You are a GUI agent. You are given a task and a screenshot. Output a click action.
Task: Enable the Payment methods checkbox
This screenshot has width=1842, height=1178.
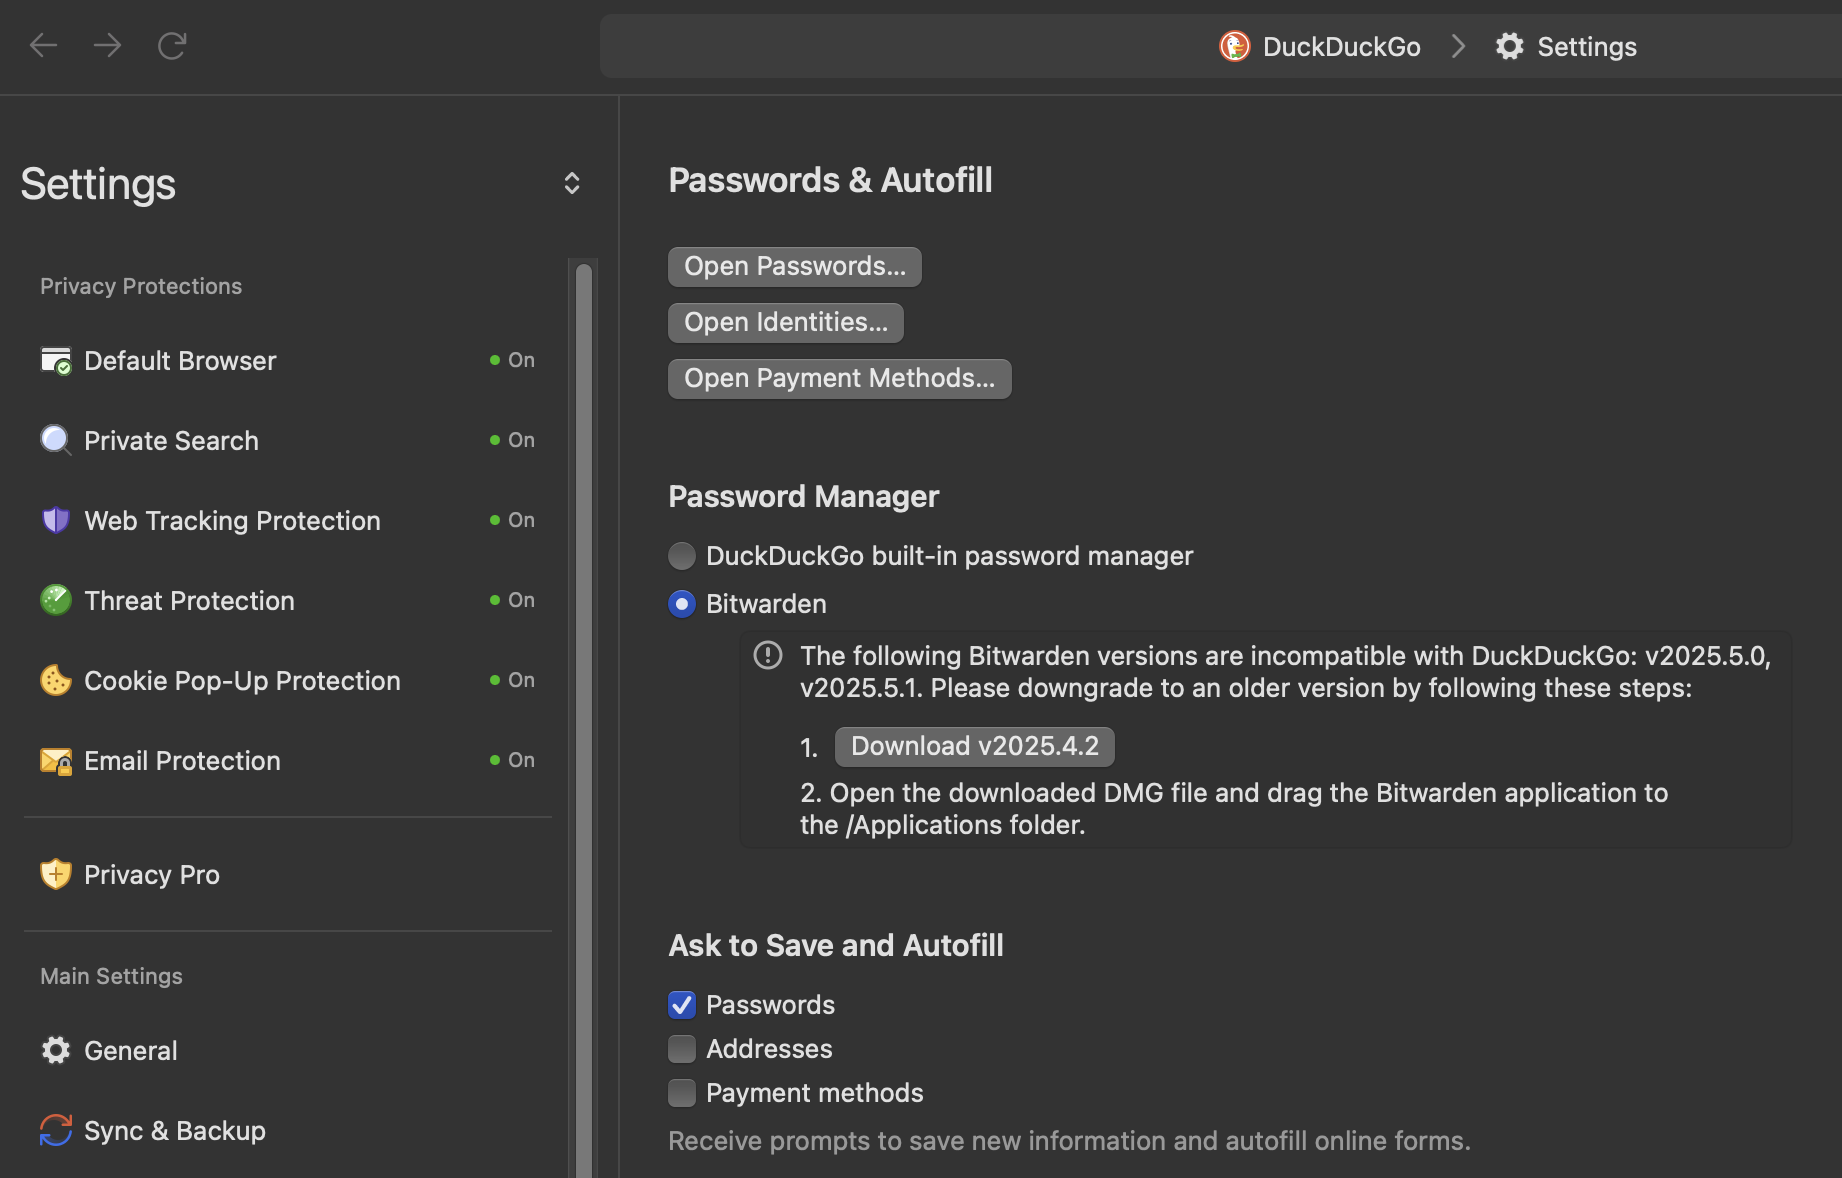tap(682, 1093)
